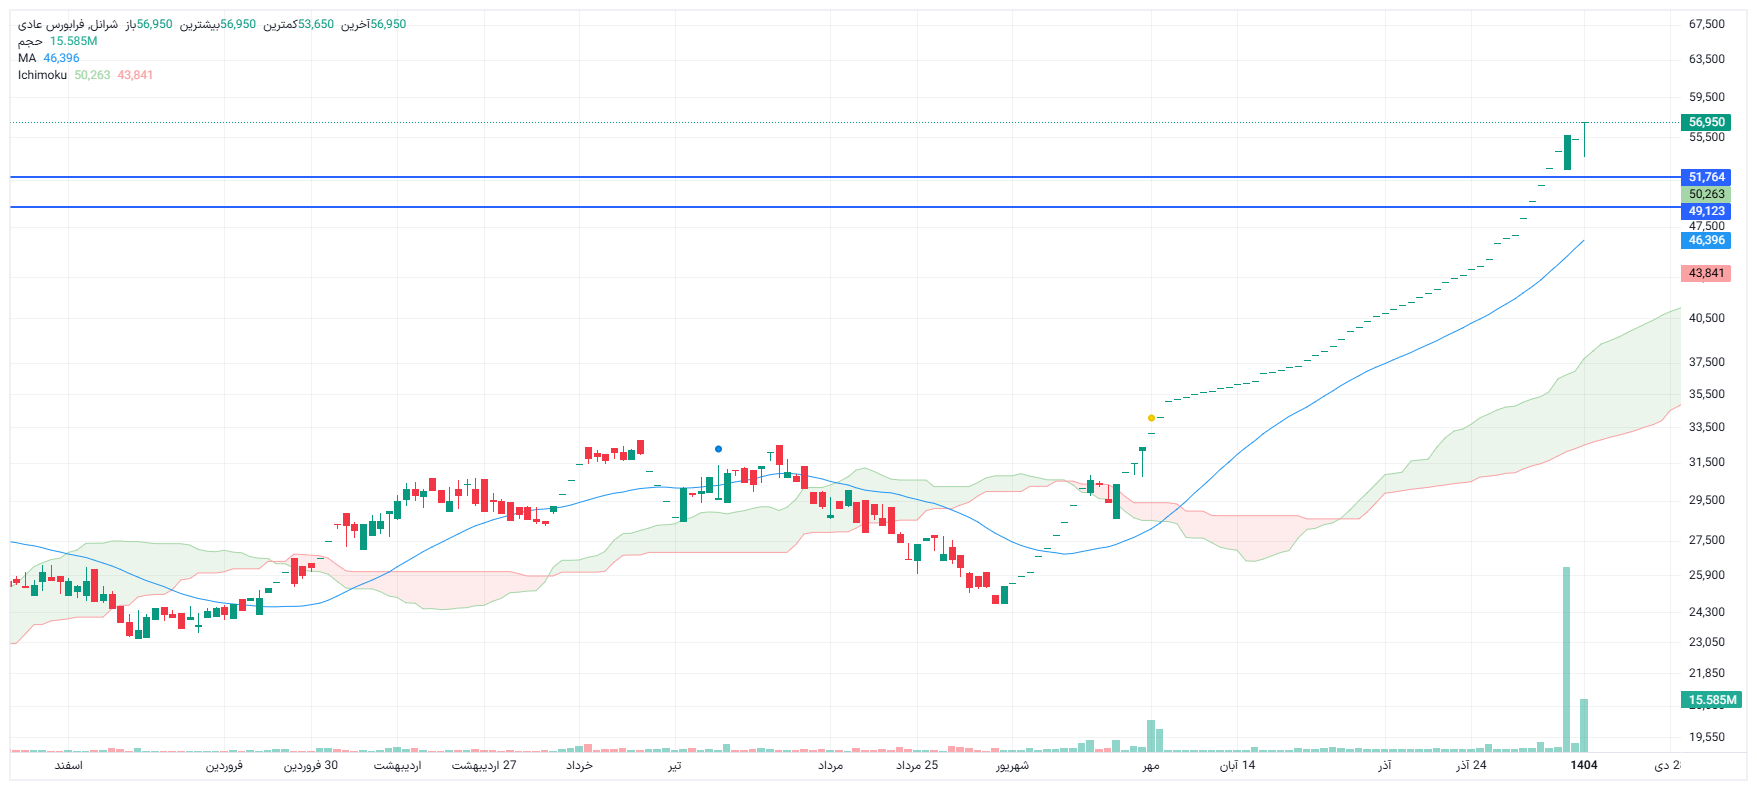Select the MA indicator legend
1757x790 pixels.
coord(27,58)
